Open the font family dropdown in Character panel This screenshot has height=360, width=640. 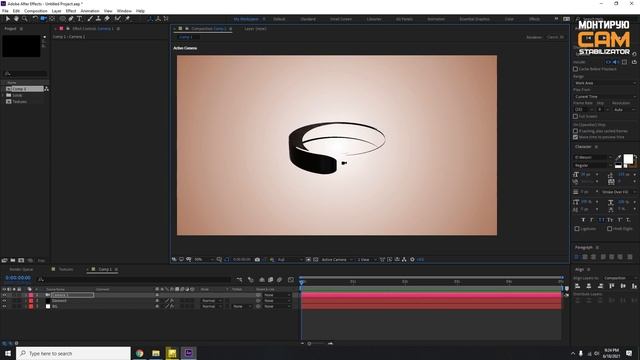(x=593, y=157)
